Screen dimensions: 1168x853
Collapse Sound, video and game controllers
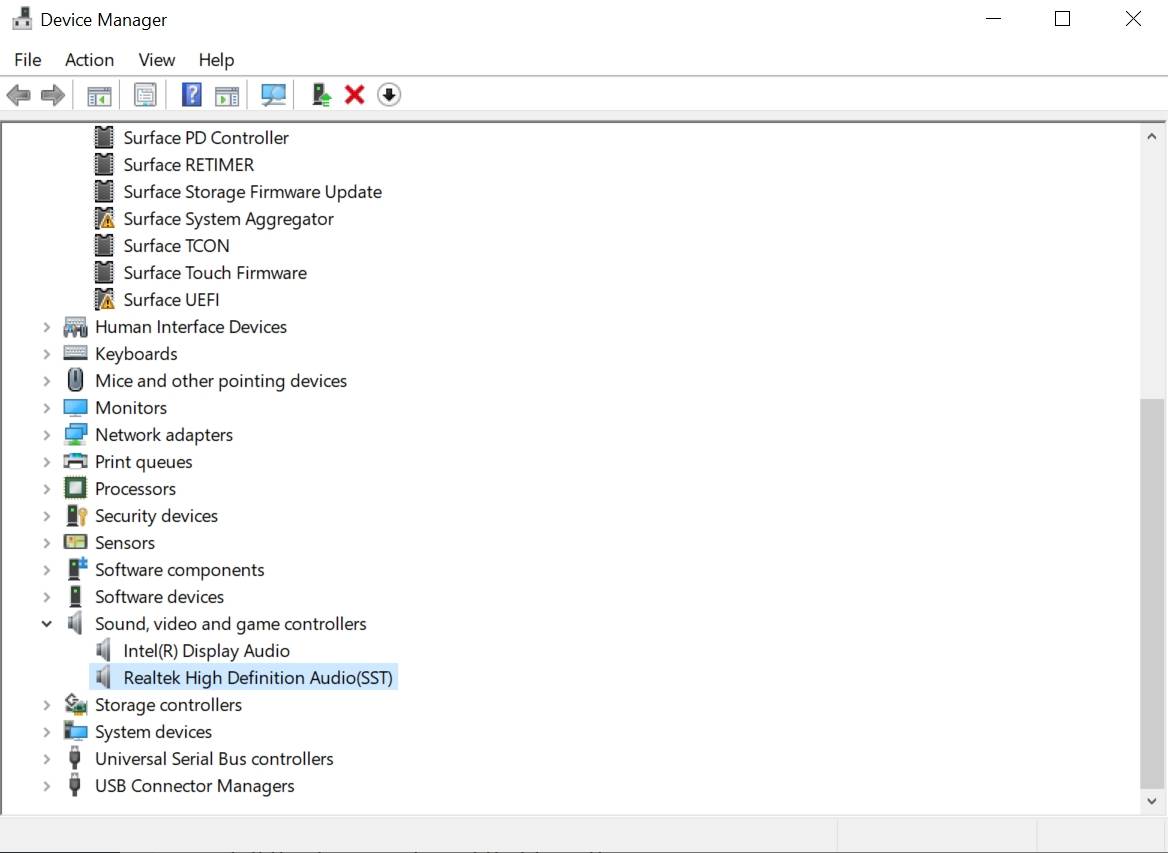pyautogui.click(x=47, y=624)
